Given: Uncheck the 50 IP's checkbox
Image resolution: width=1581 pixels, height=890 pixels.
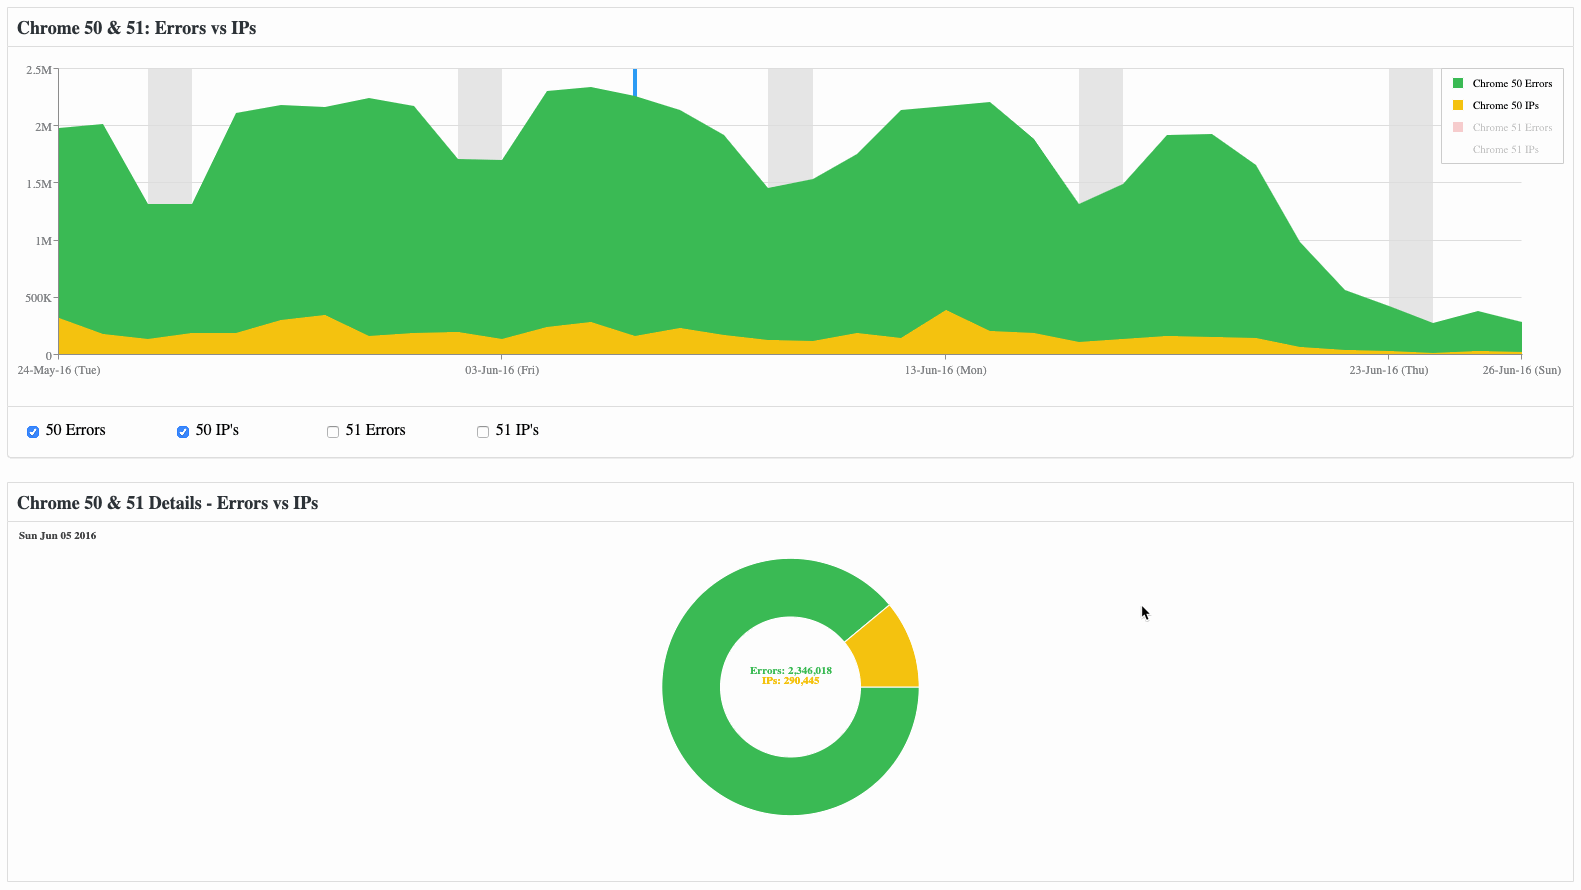Looking at the screenshot, I should click(x=183, y=432).
